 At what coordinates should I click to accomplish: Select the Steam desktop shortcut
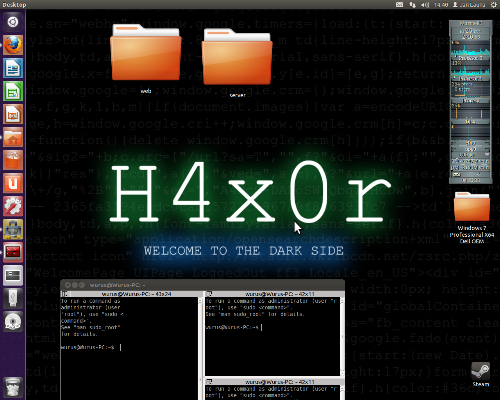point(480,374)
